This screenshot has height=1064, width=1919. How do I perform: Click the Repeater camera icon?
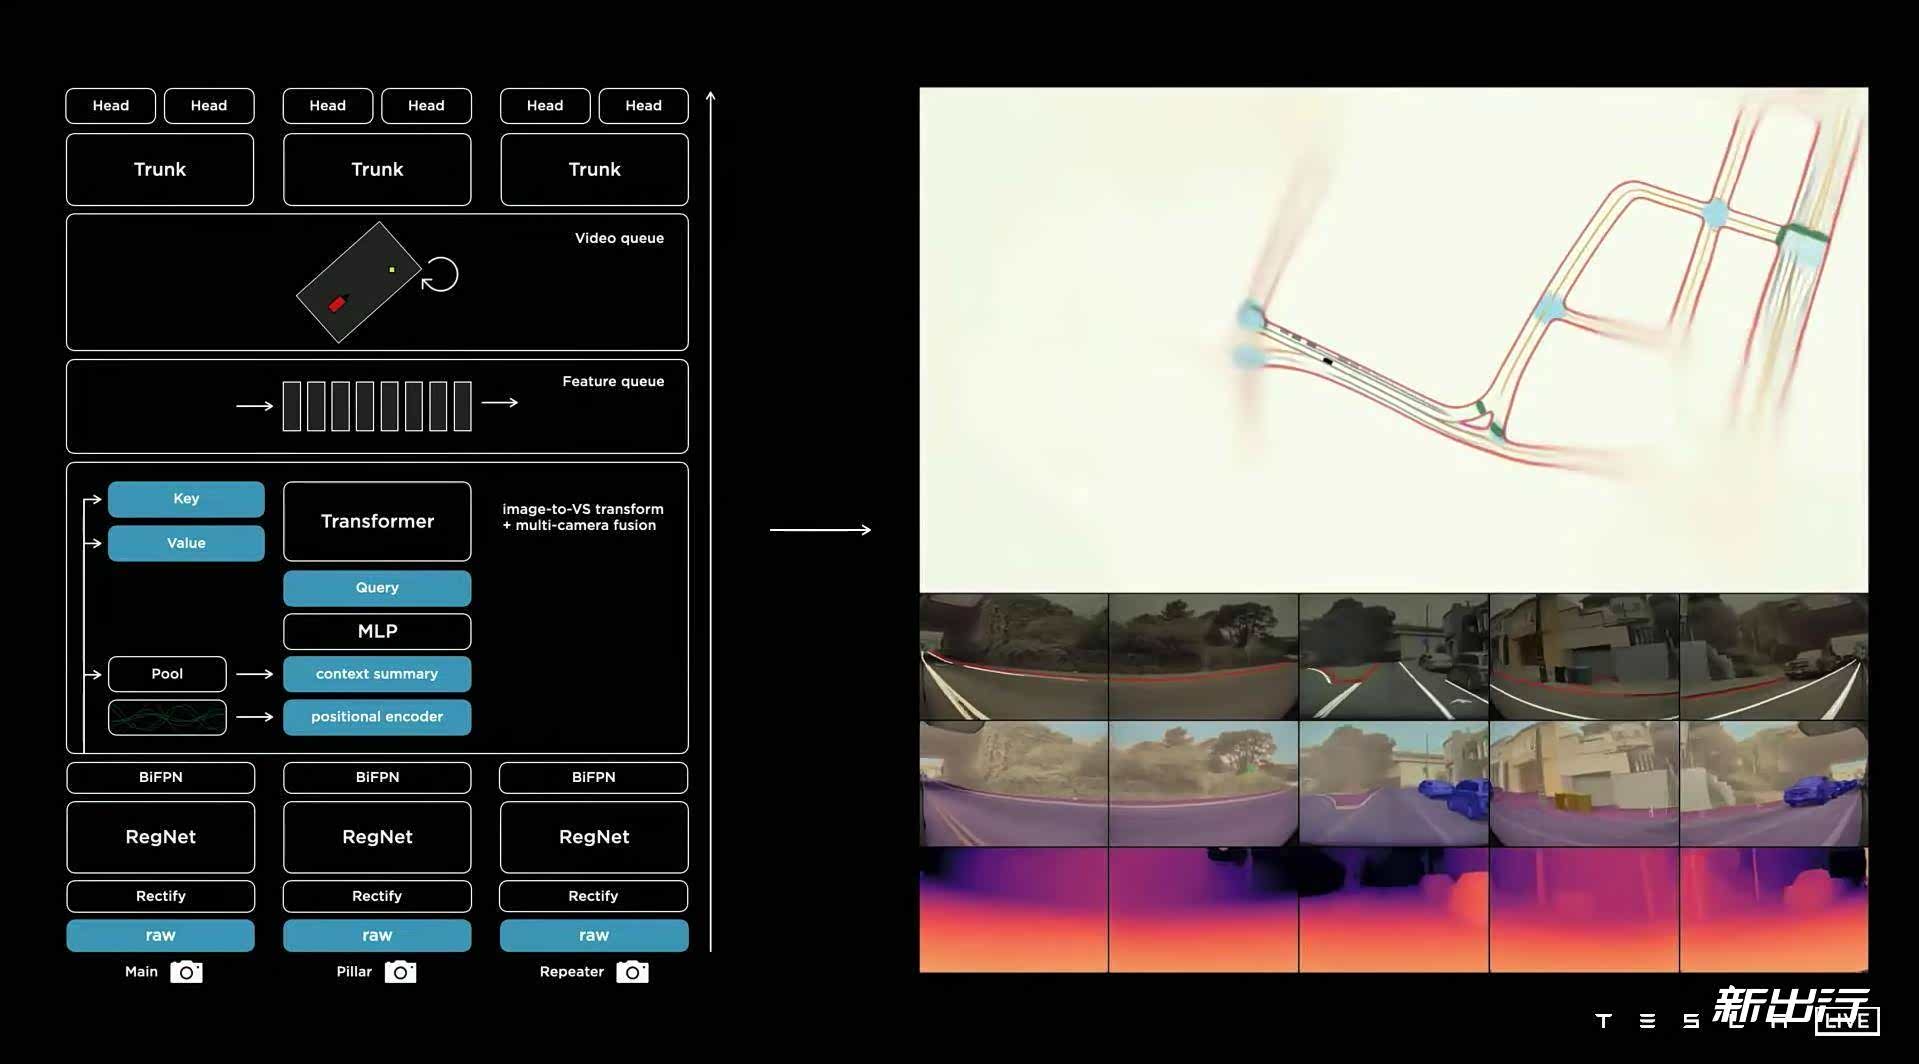pos(632,972)
